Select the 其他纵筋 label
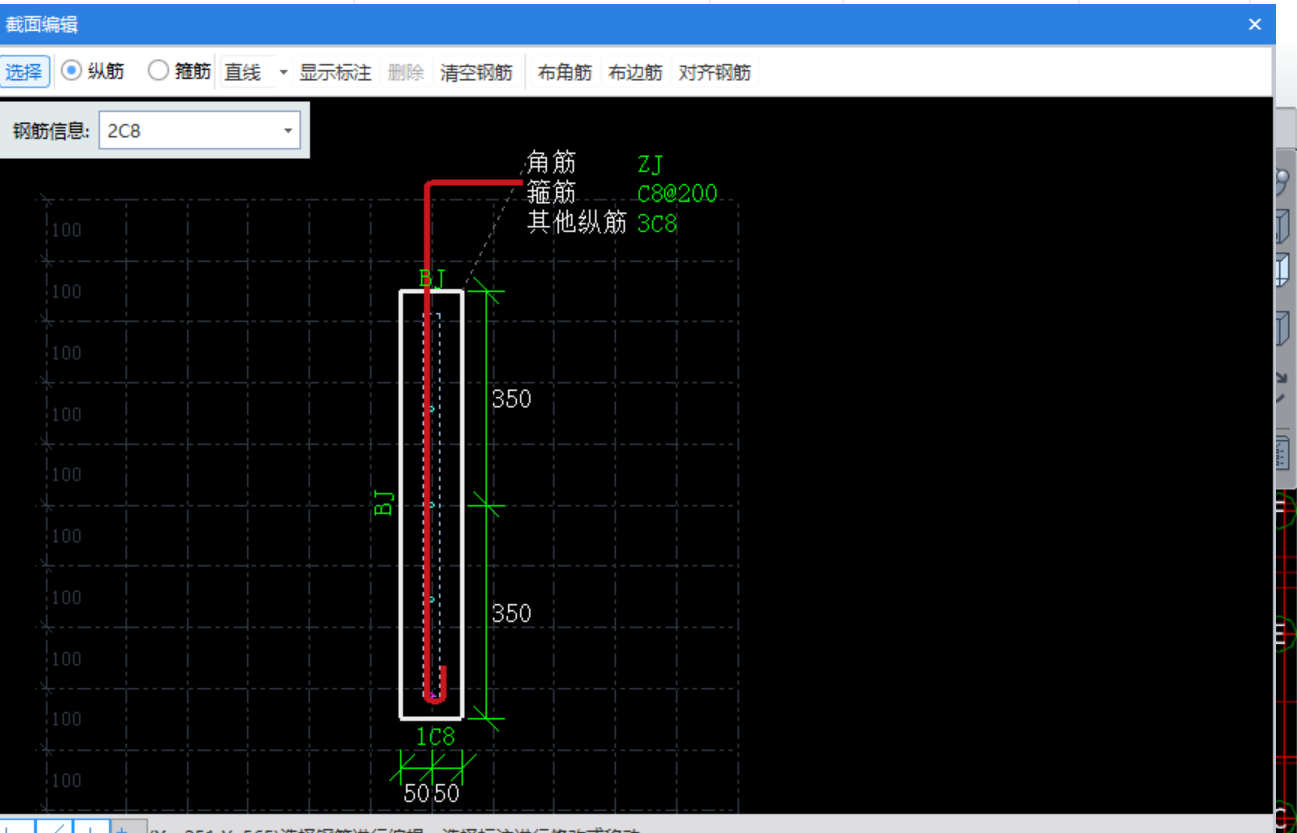 [577, 222]
